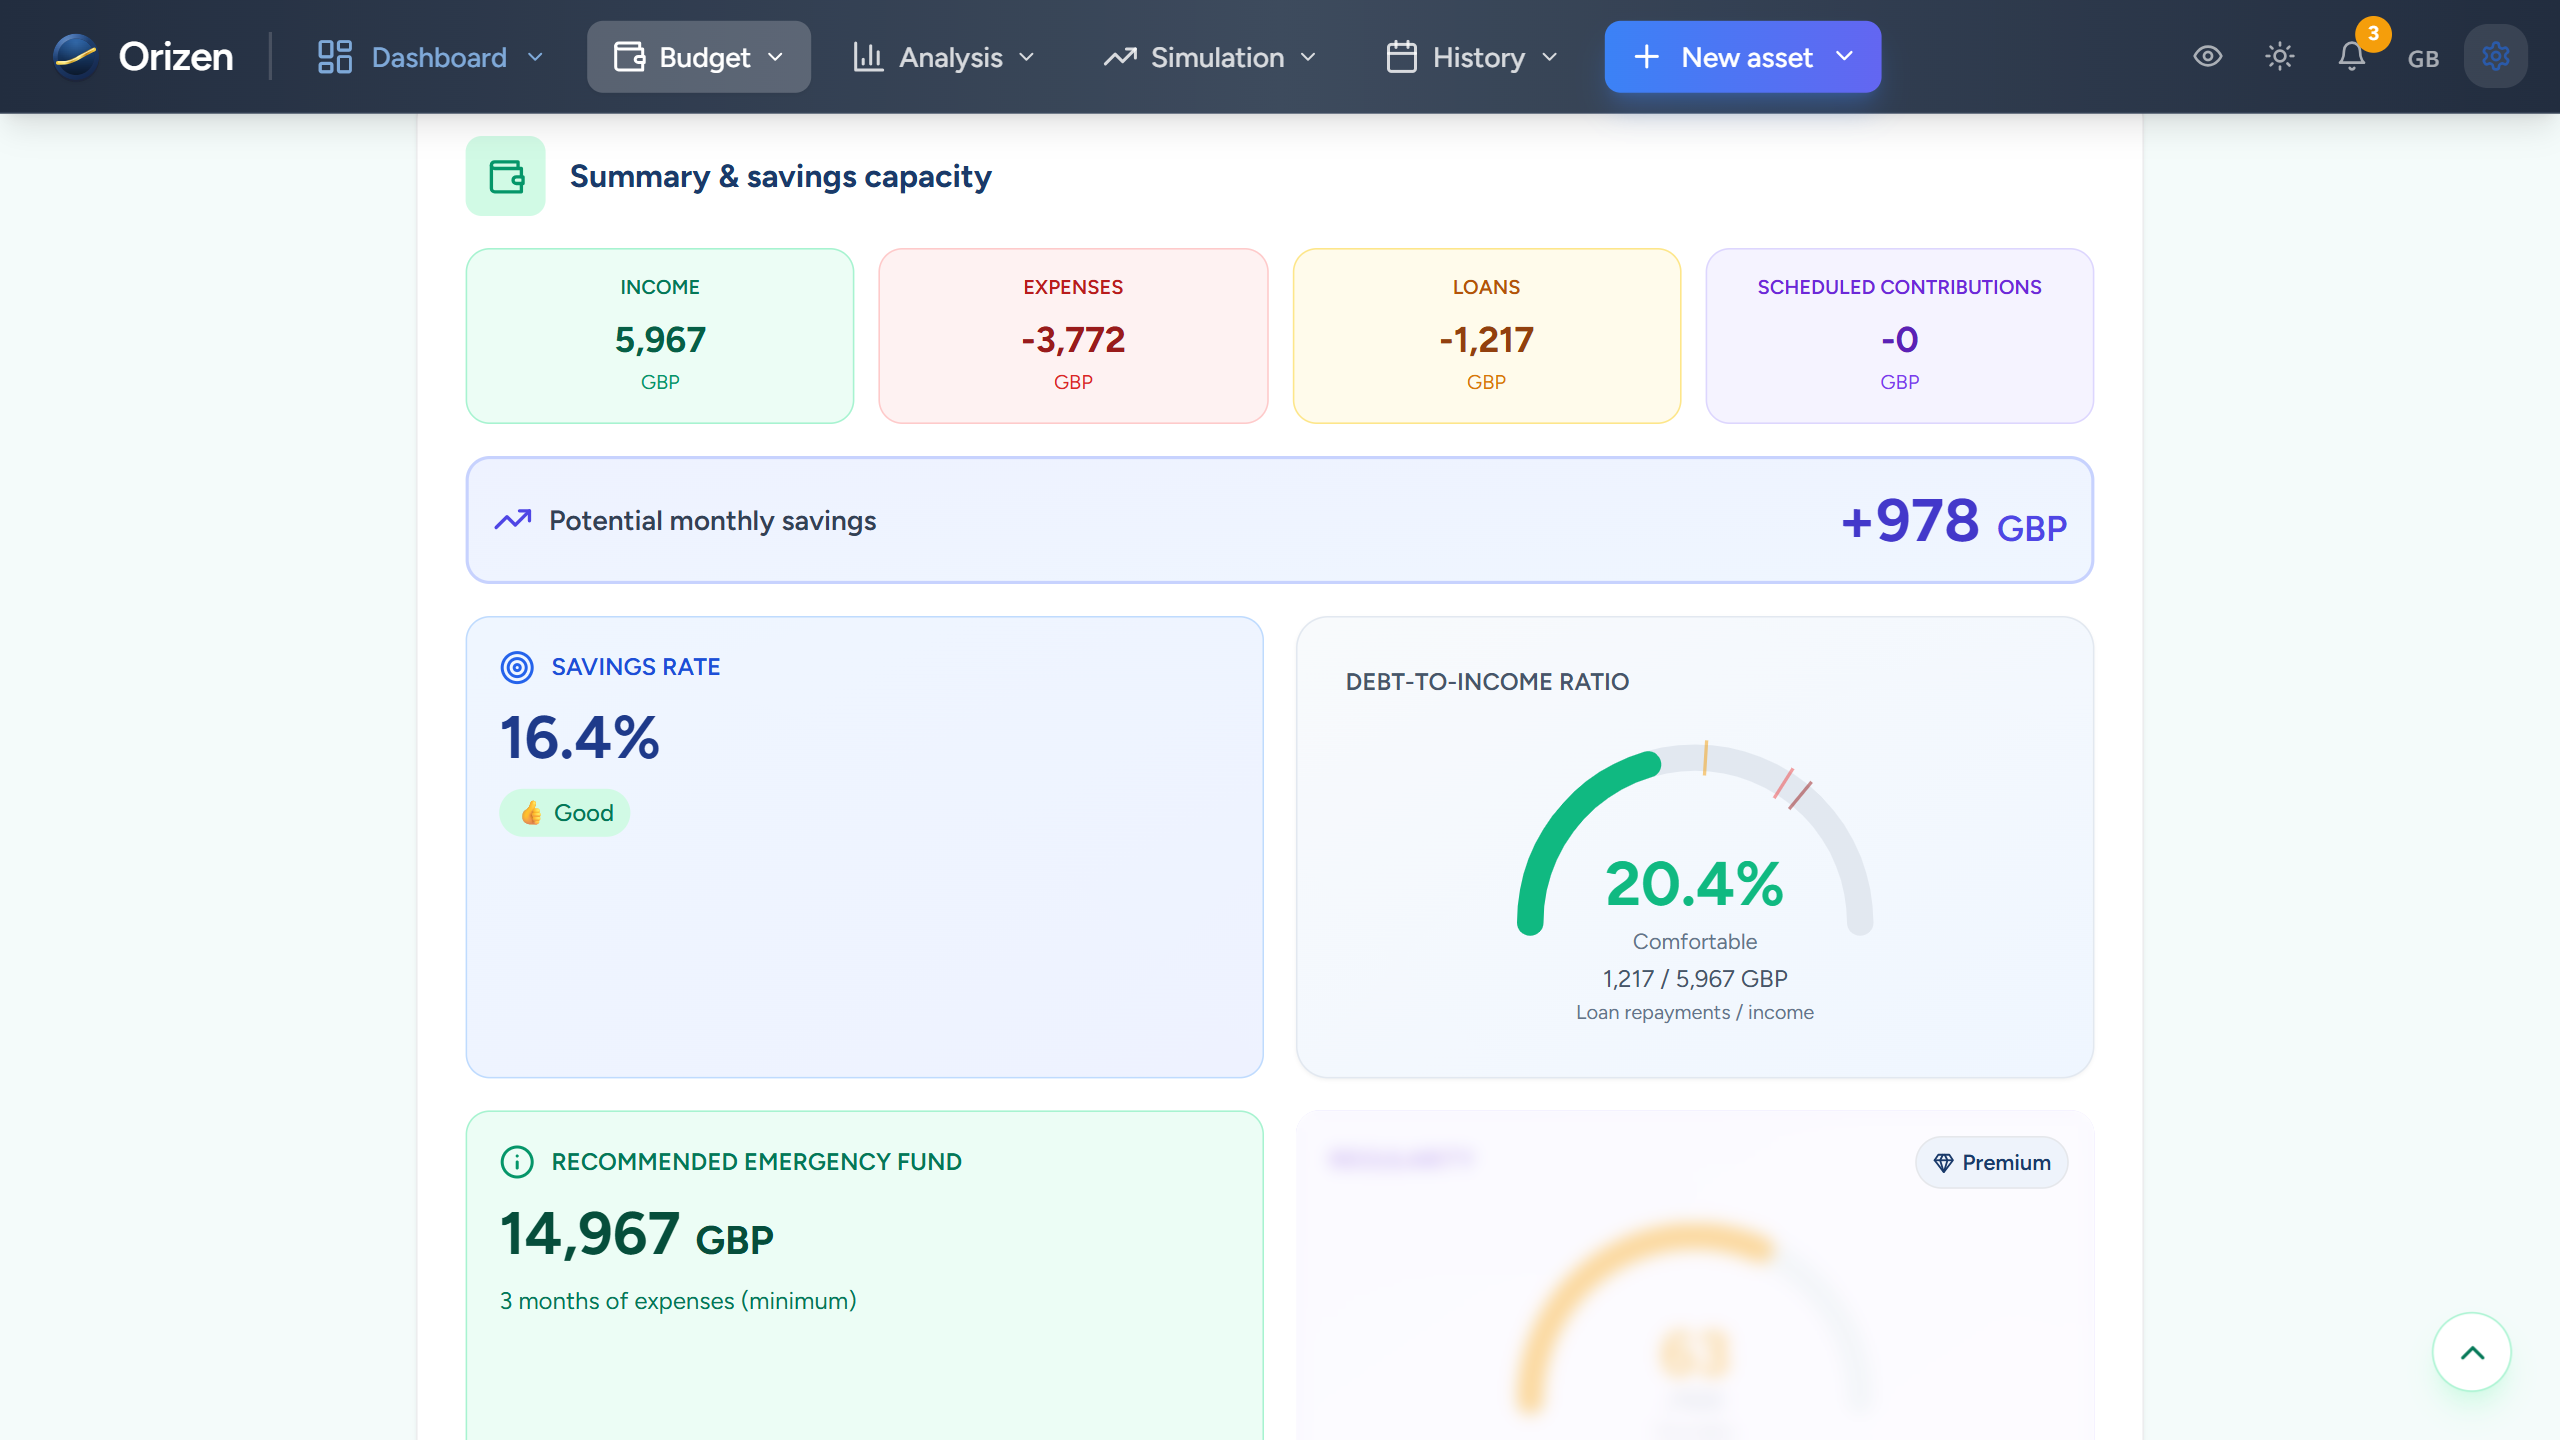
Task: Click the Potential monthly savings trend icon
Action: (x=512, y=520)
